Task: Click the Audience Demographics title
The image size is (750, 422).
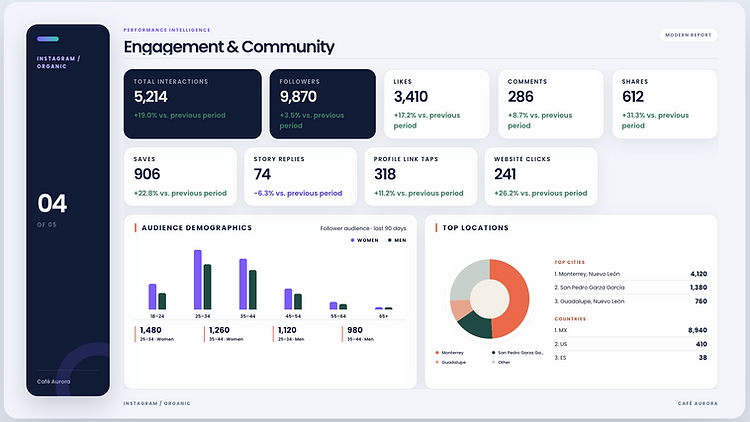Action: tap(197, 228)
